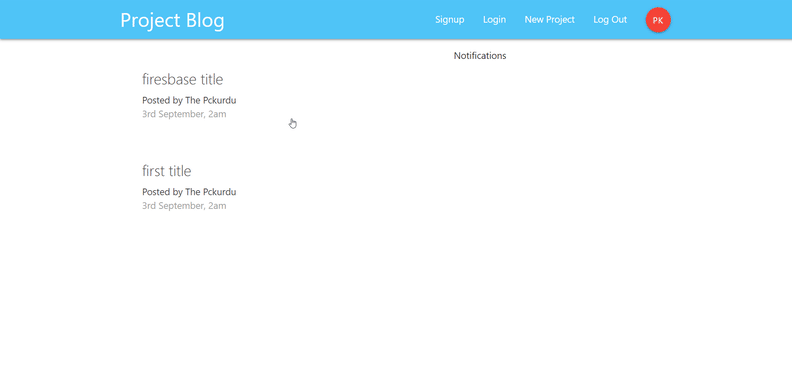Click the date under first title
The height and width of the screenshot is (371, 792).
click(184, 206)
